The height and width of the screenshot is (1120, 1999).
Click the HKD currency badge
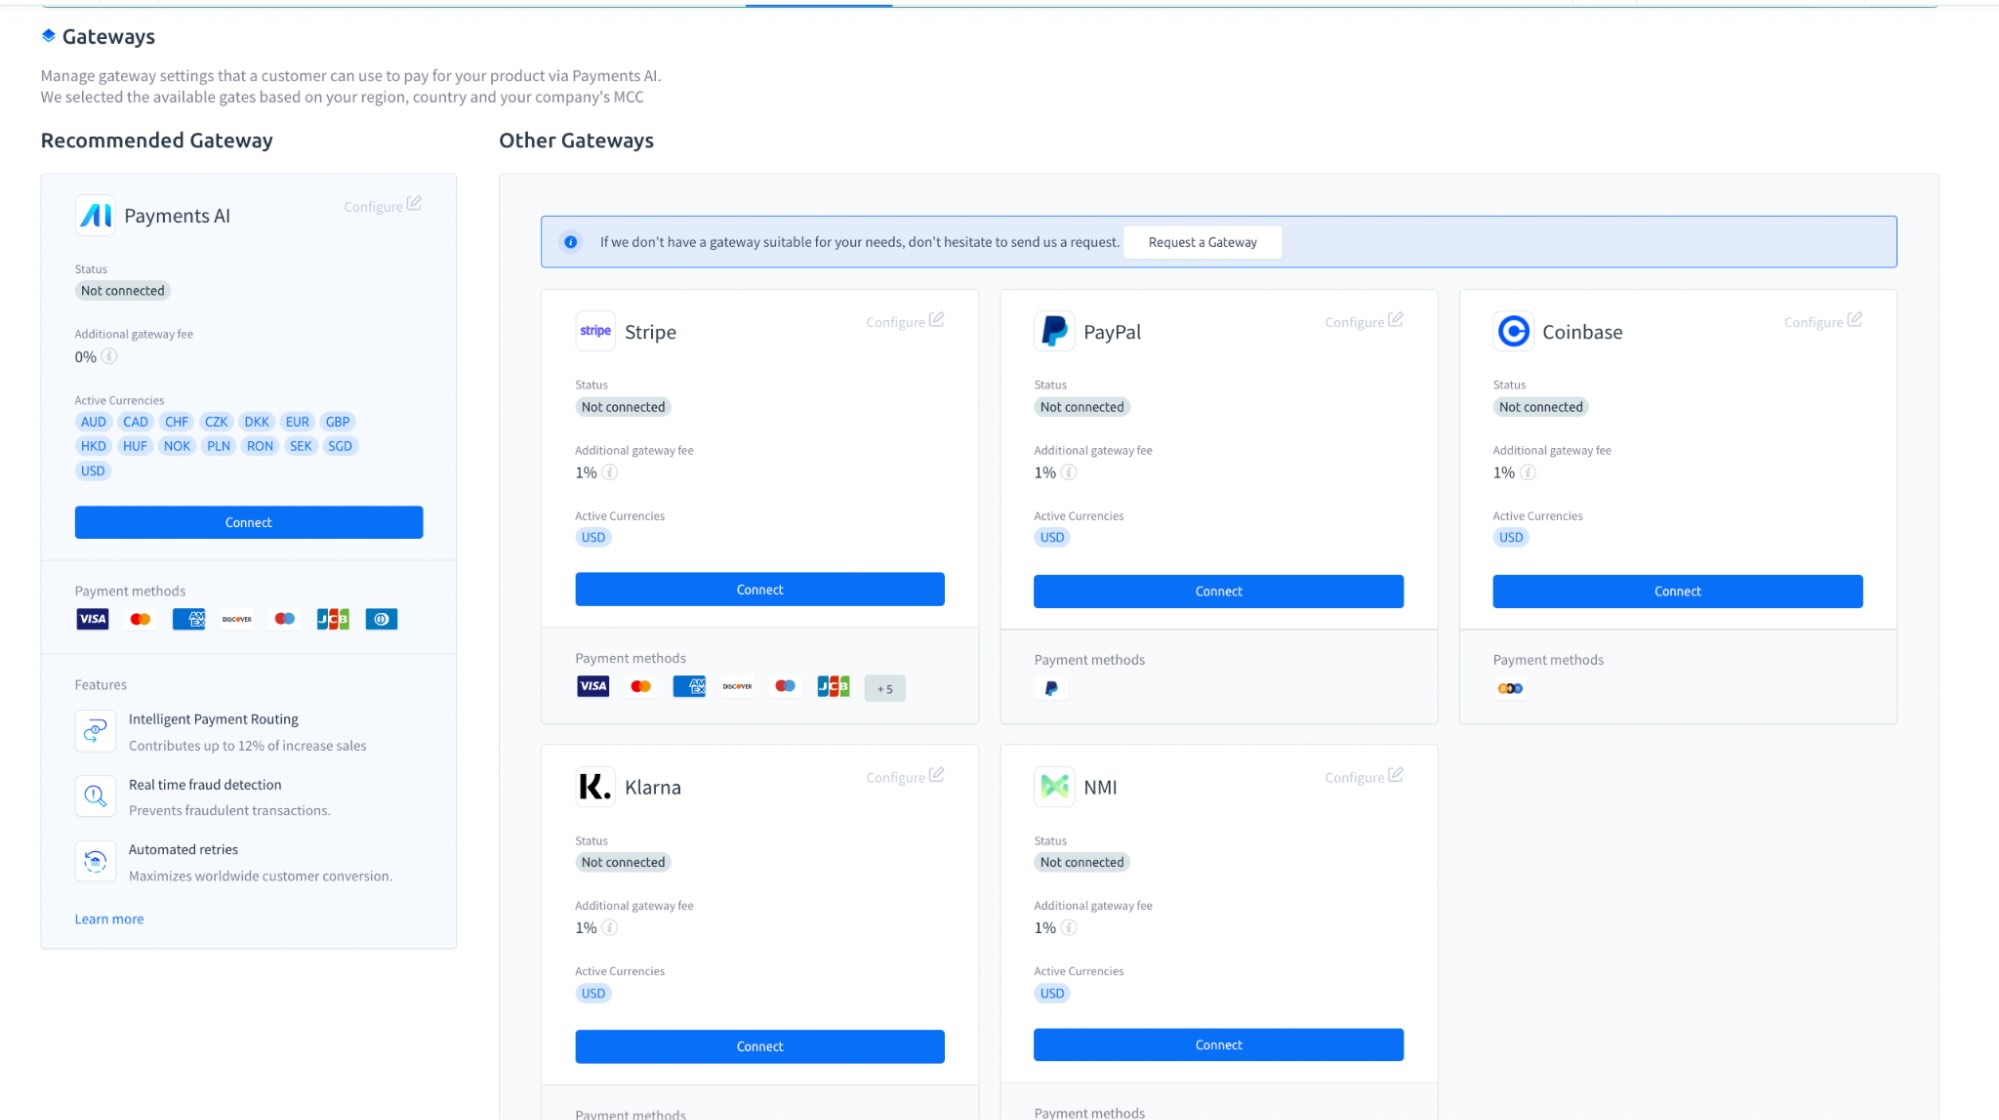93,446
